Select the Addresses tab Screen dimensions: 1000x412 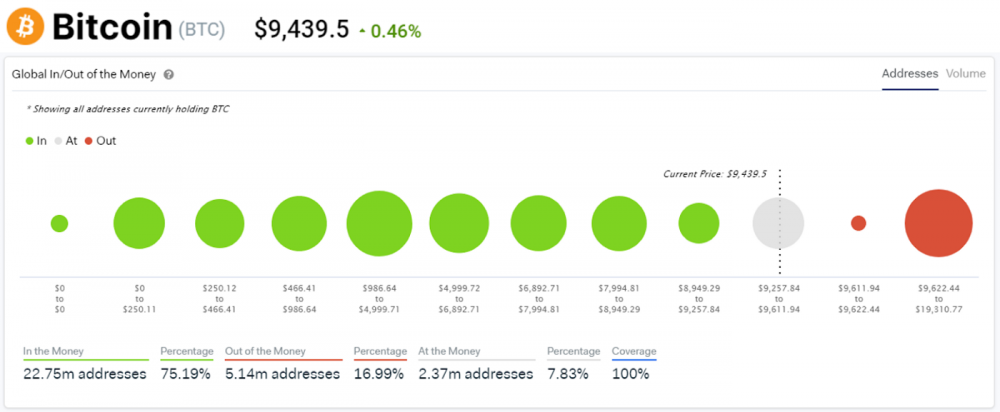[909, 73]
